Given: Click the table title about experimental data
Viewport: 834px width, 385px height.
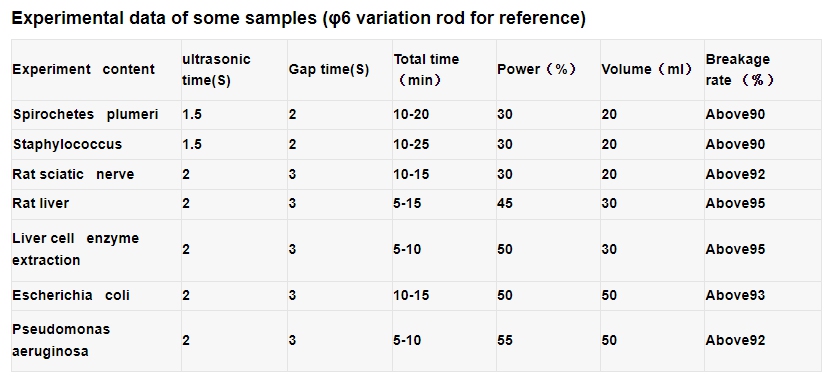Looking at the screenshot, I should point(298,19).
